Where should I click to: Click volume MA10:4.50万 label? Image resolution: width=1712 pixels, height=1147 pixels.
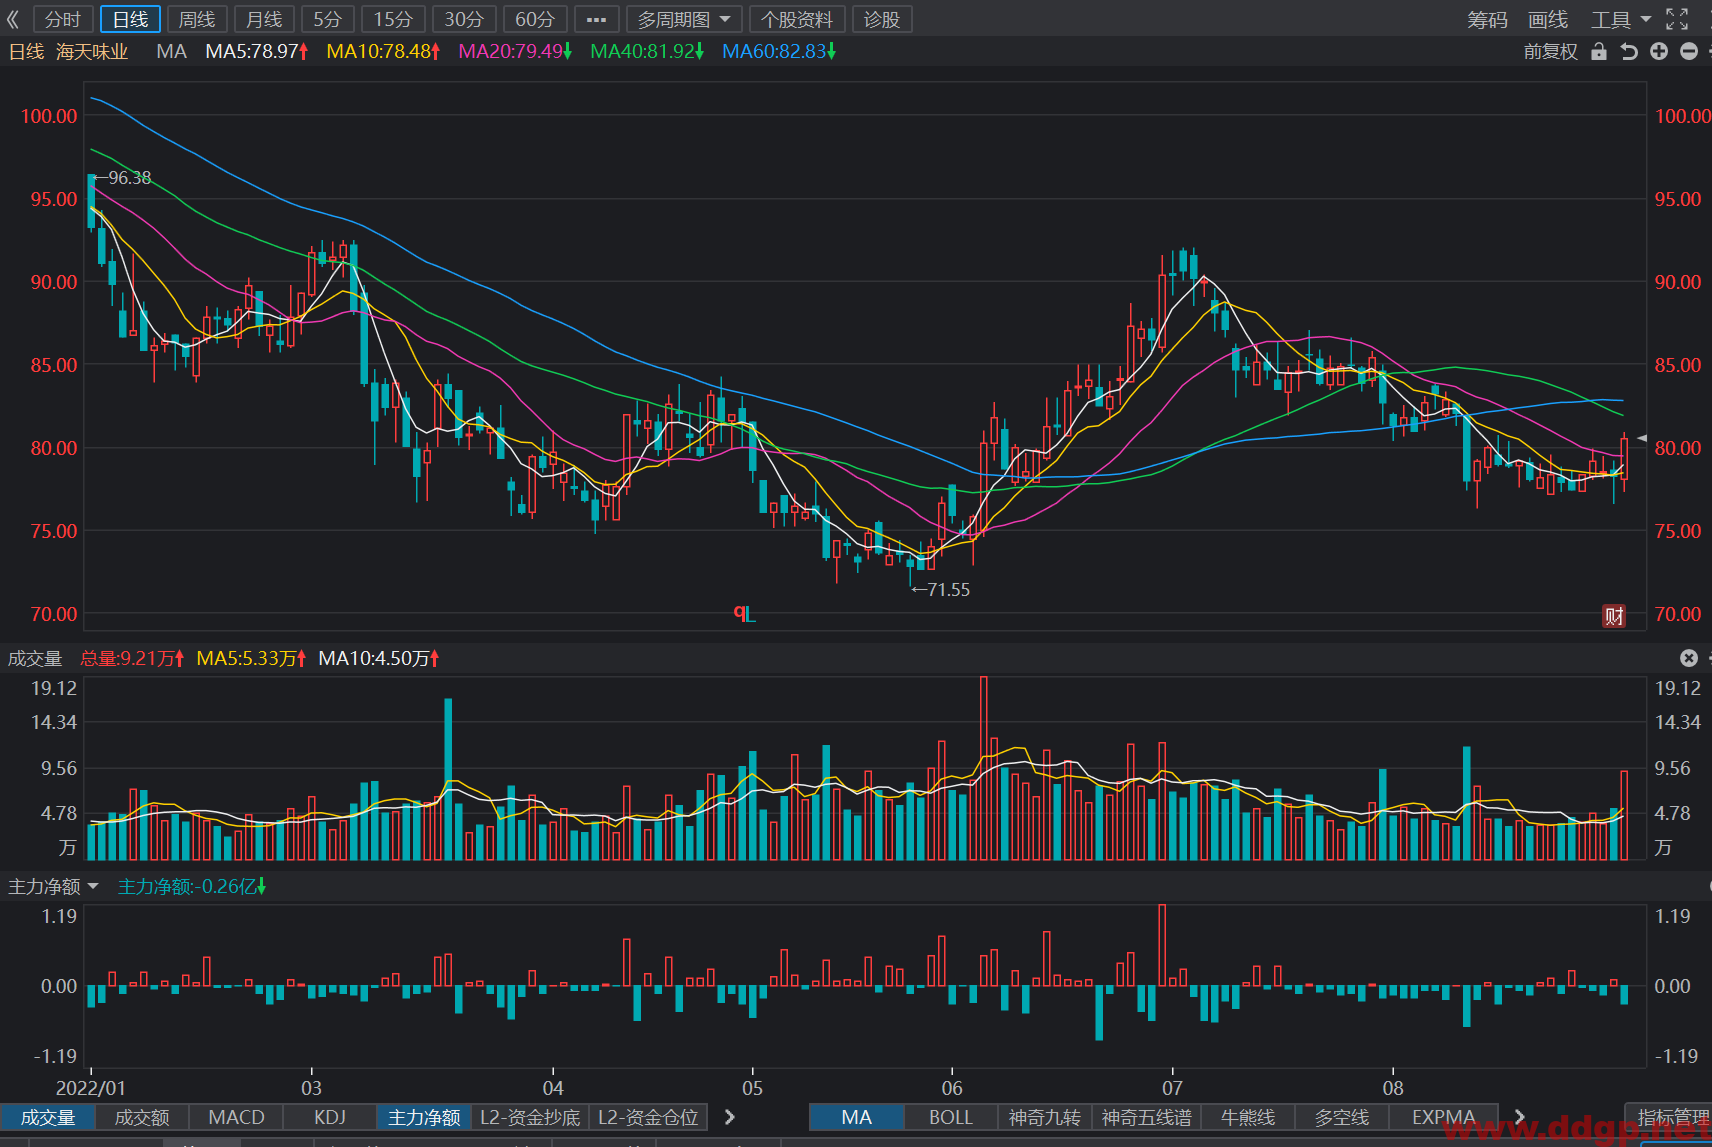click(379, 658)
